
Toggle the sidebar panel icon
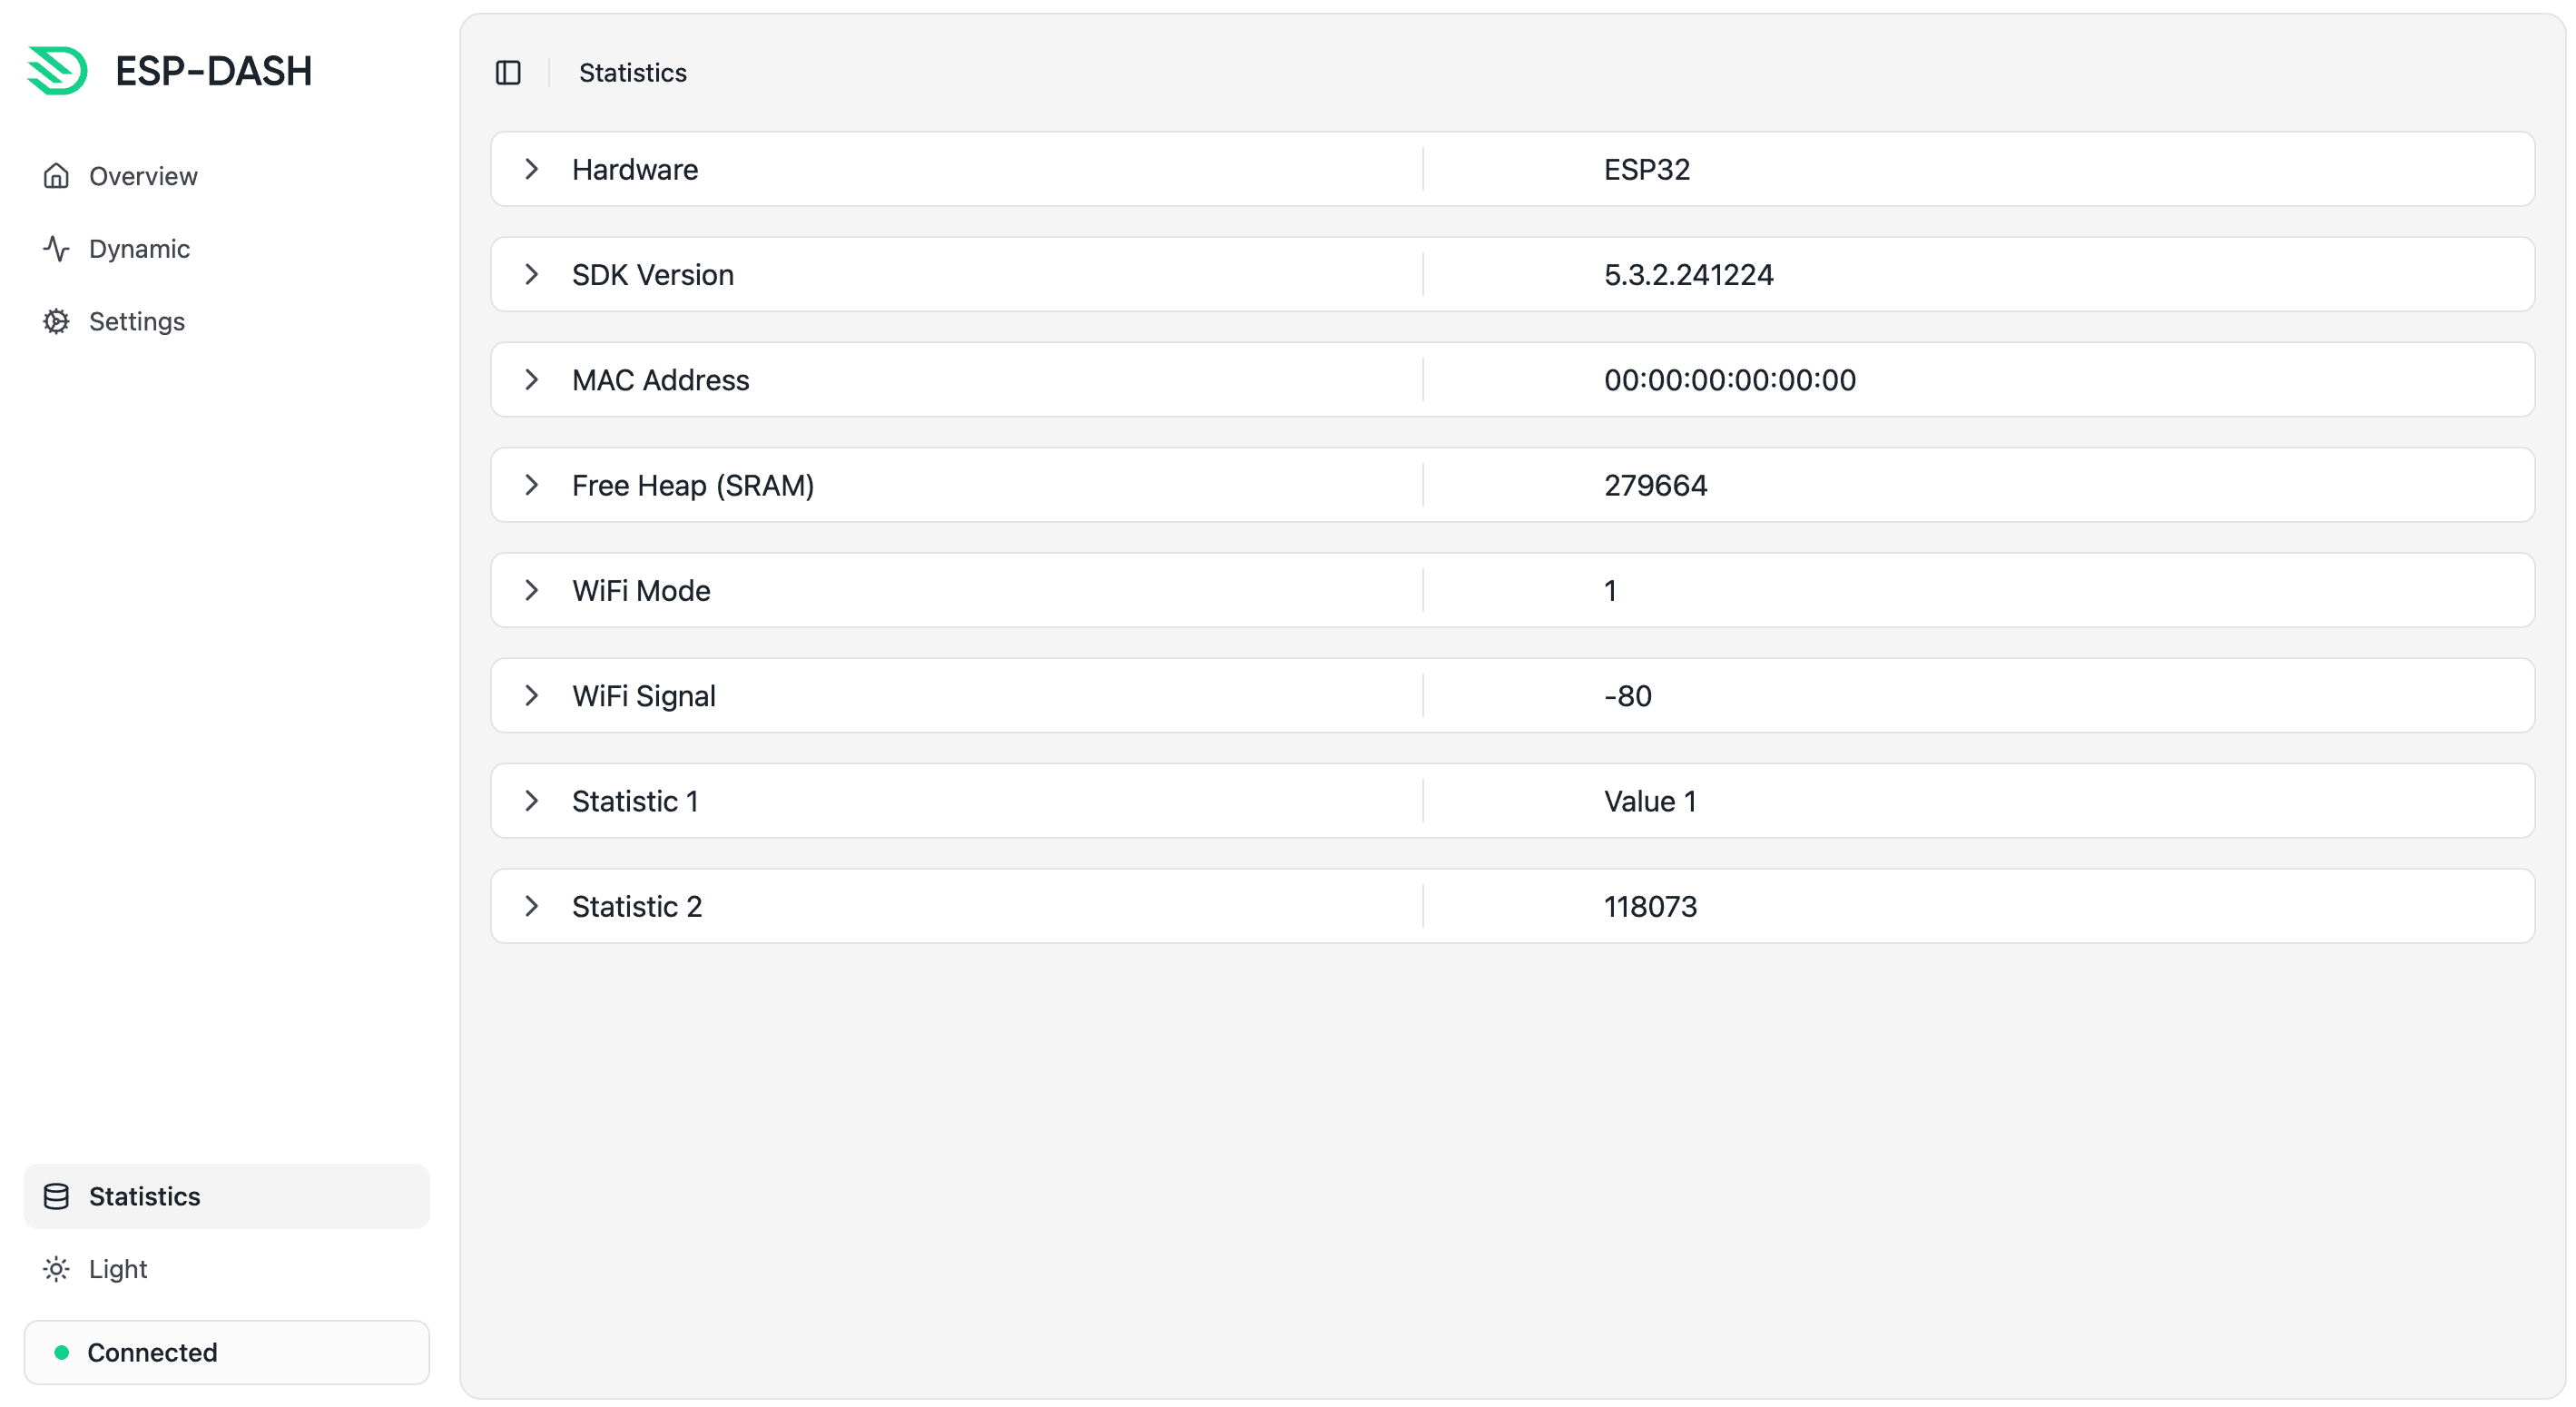point(508,73)
